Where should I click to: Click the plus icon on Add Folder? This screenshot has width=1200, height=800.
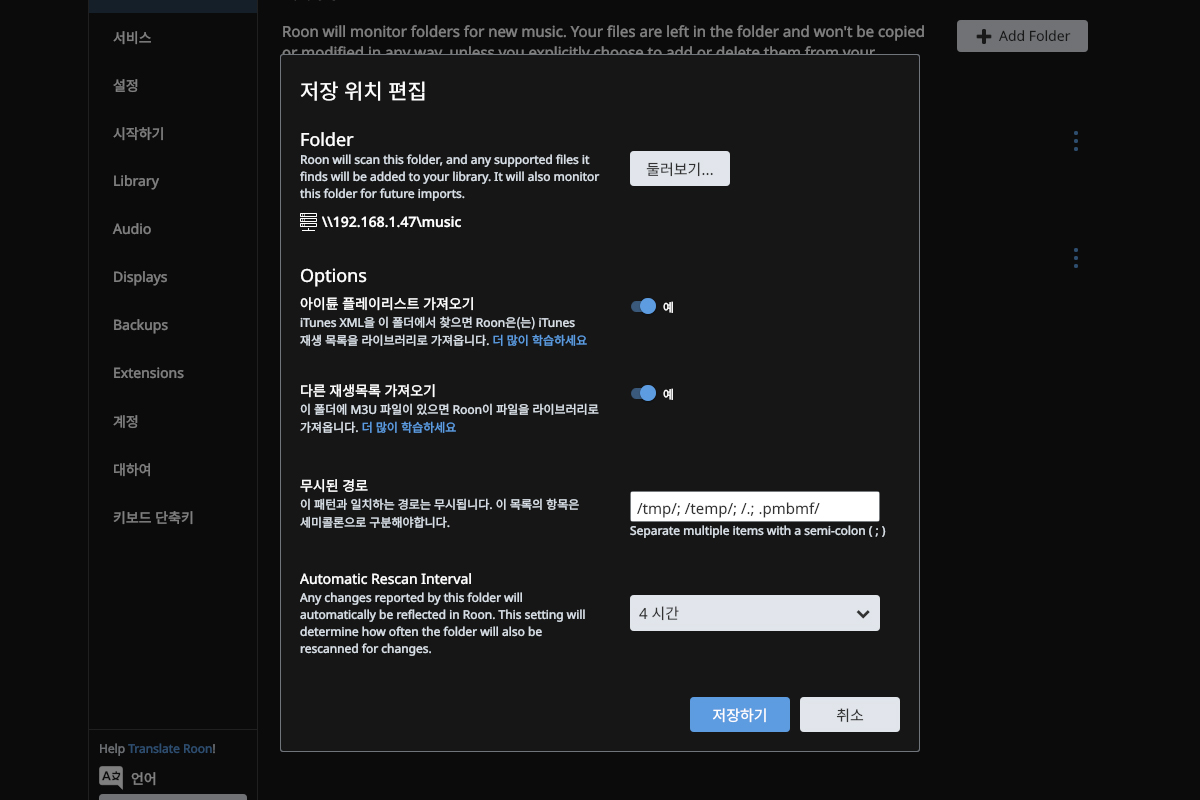[x=984, y=36]
